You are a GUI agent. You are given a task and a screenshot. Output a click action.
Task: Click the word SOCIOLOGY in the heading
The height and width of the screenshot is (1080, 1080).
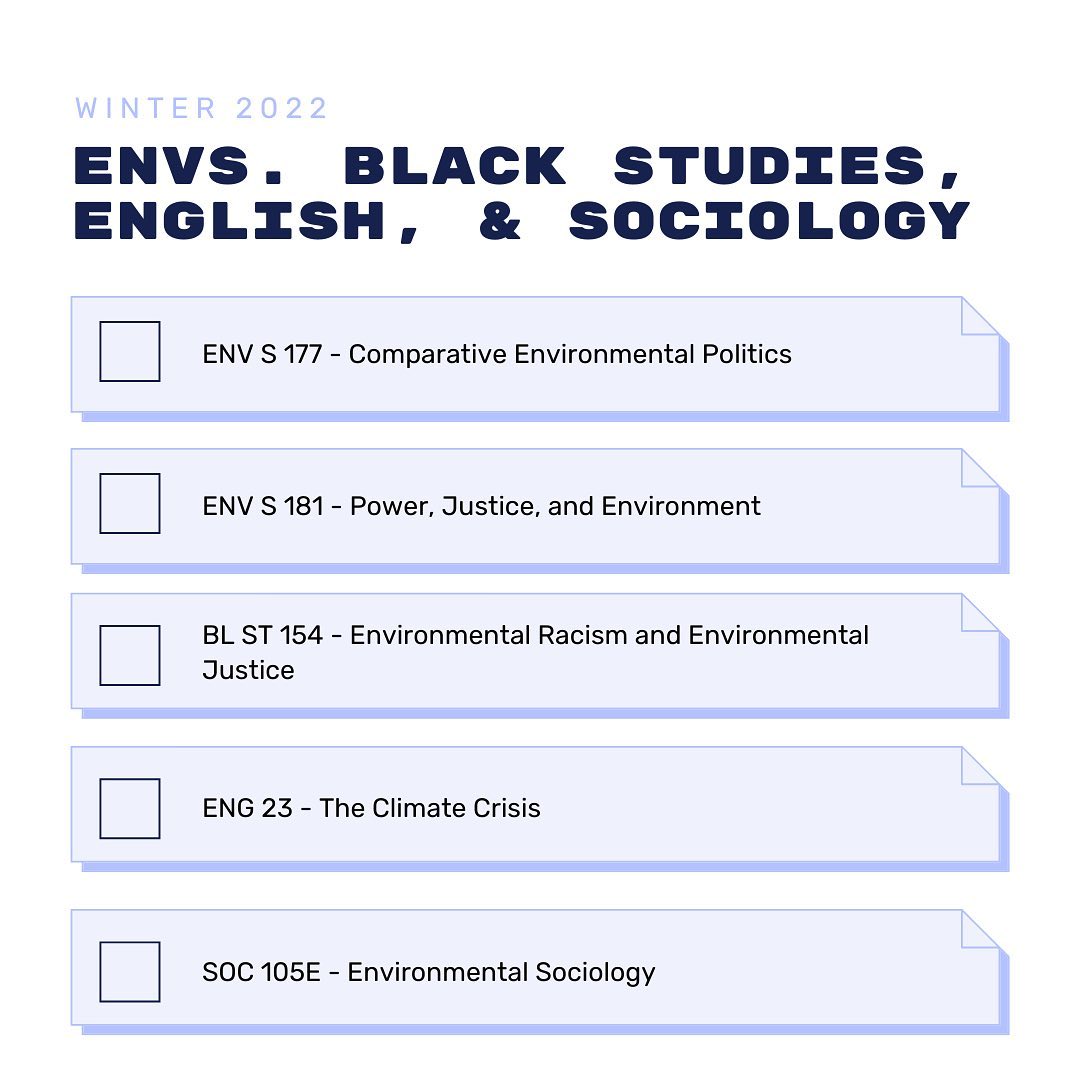[769, 222]
